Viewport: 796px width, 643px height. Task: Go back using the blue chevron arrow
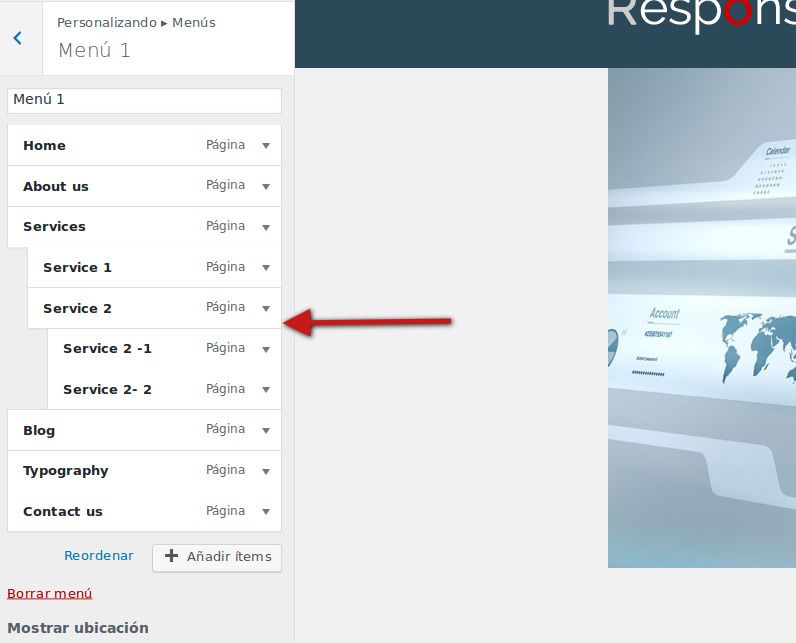pyautogui.click(x=18, y=38)
